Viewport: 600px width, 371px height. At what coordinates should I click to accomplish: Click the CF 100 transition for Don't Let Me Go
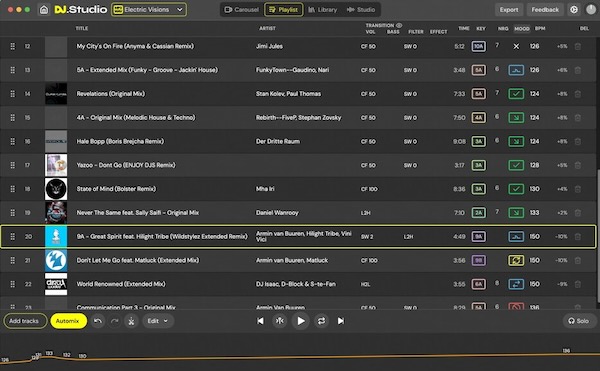369,260
